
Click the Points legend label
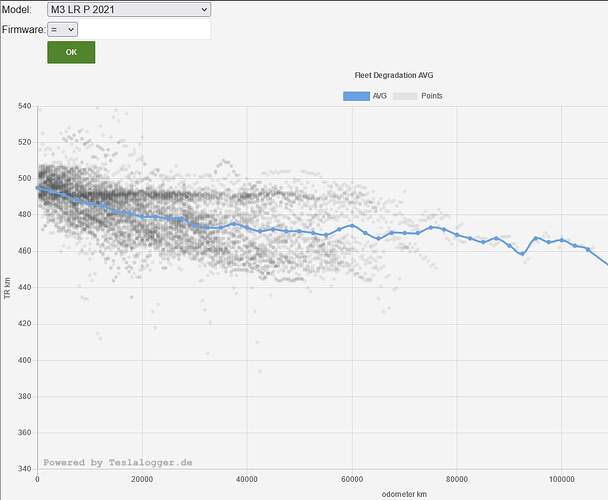pos(432,96)
